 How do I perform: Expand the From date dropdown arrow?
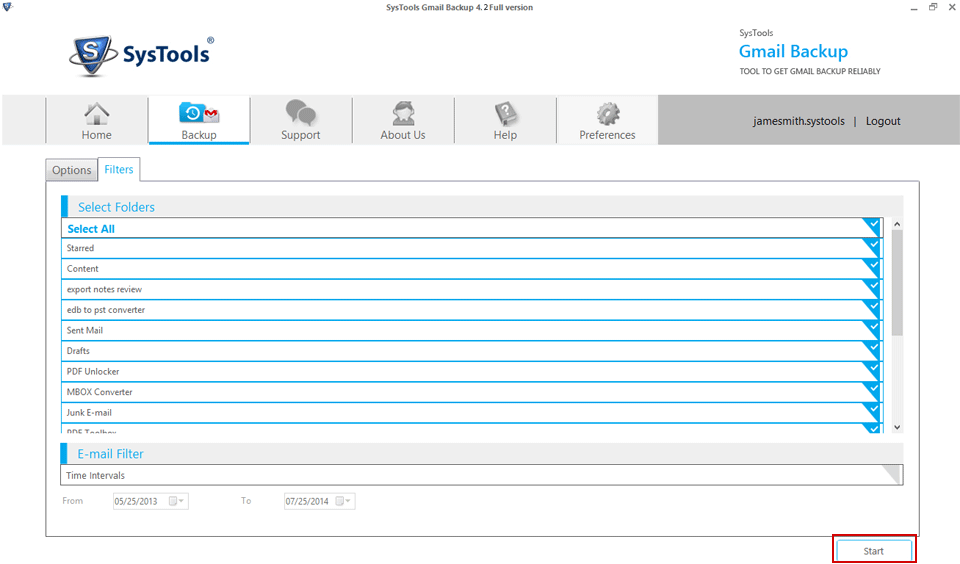coord(182,501)
